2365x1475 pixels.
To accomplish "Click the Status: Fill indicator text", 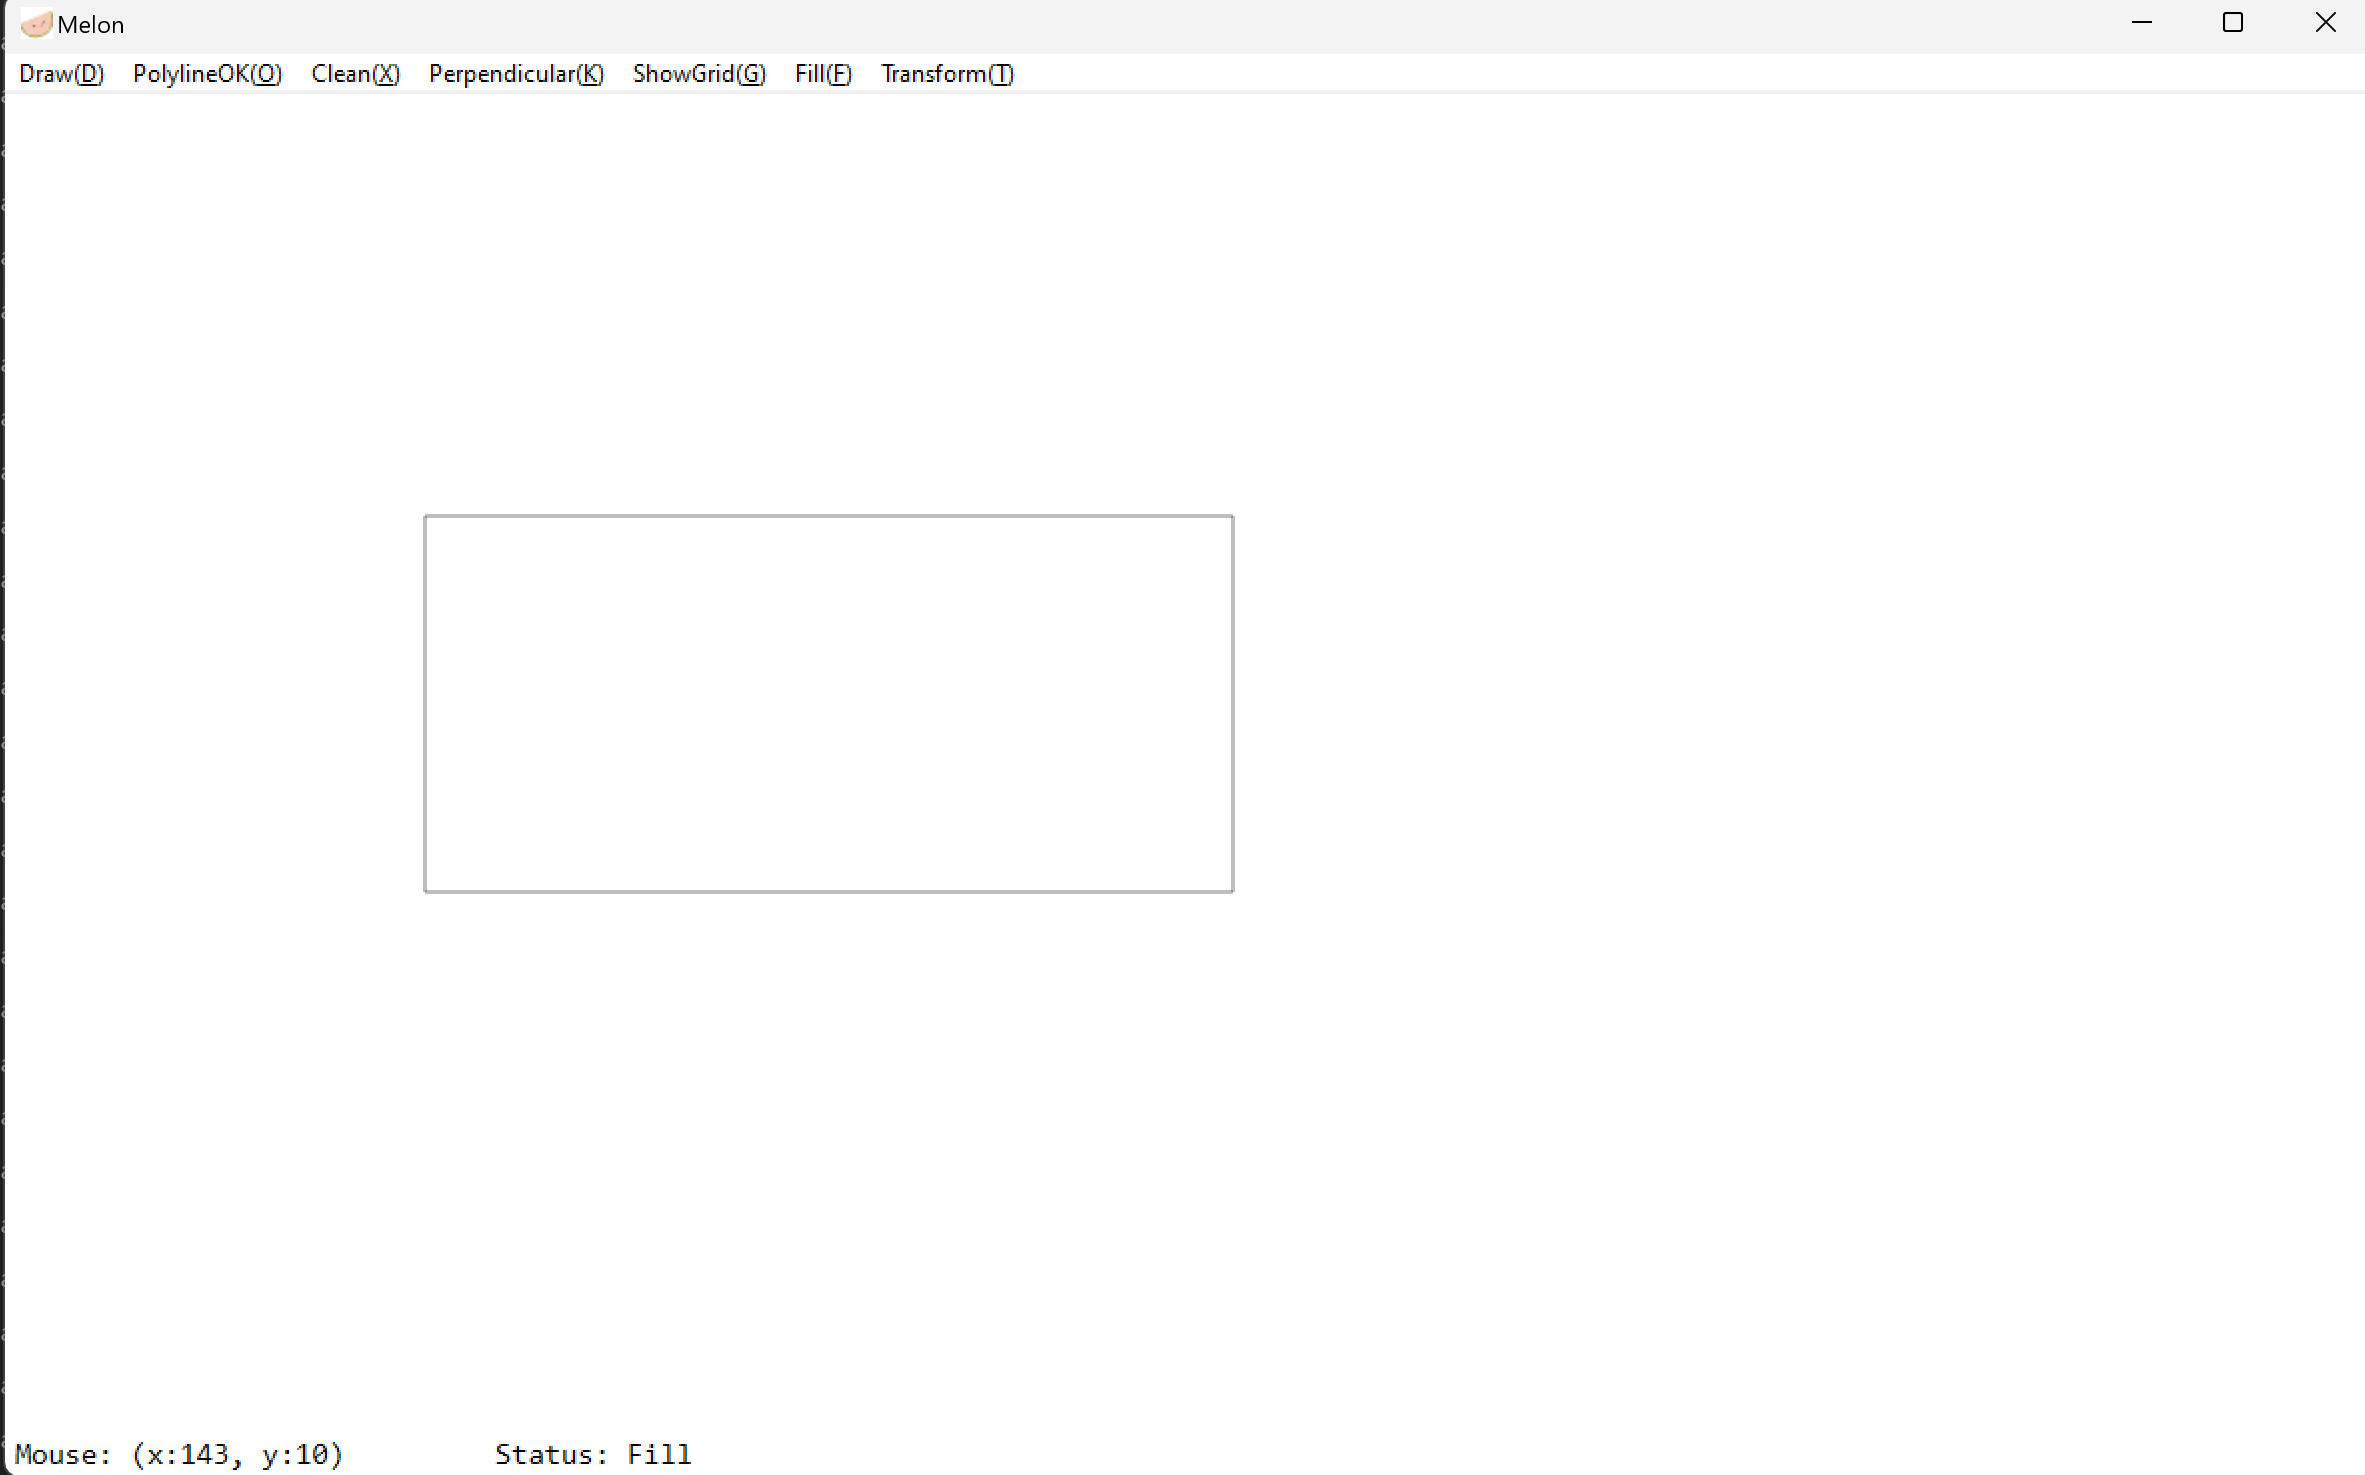I will (x=592, y=1454).
